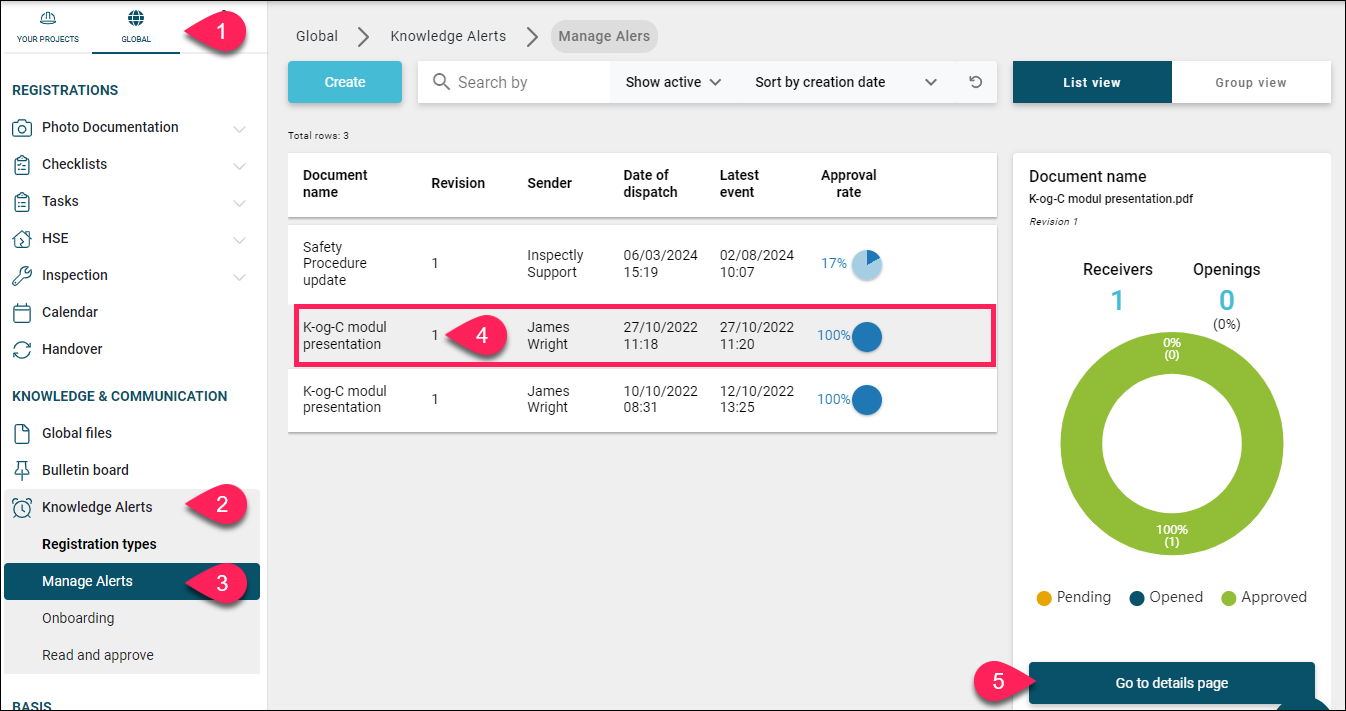Click the 06/03/2024 15:19 dispatch date cell
Viewport: 1346px width, 711px height.
661,264
